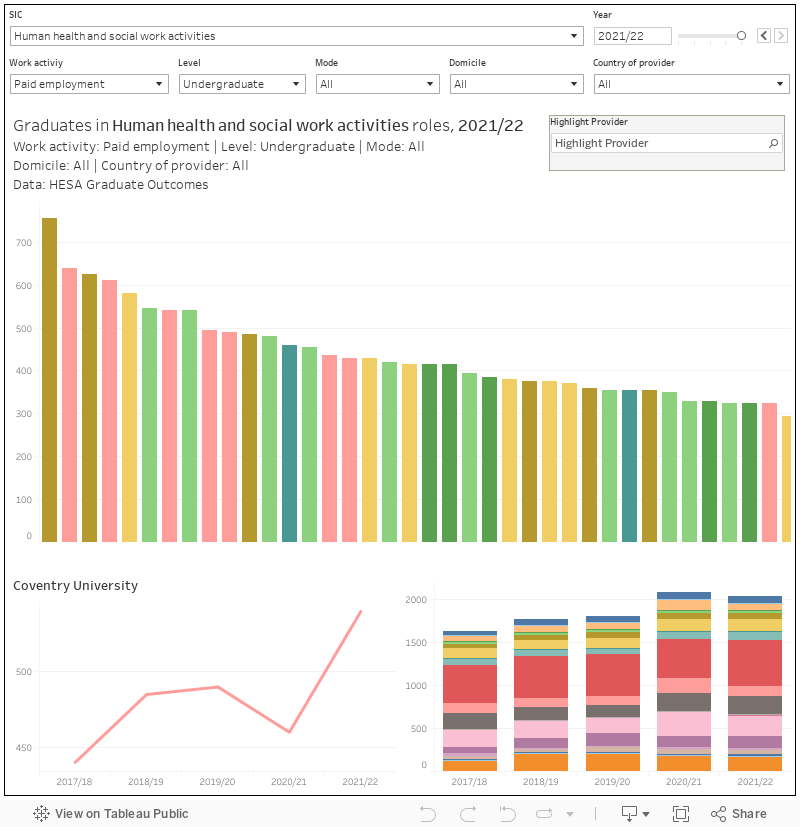This screenshot has width=800, height=827.
Task: Click the Redo arrow in the toolbar
Action: click(467, 814)
